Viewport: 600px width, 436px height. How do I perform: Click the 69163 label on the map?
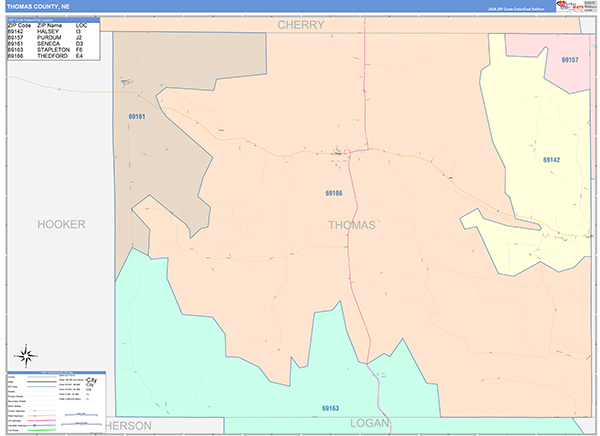click(x=330, y=408)
